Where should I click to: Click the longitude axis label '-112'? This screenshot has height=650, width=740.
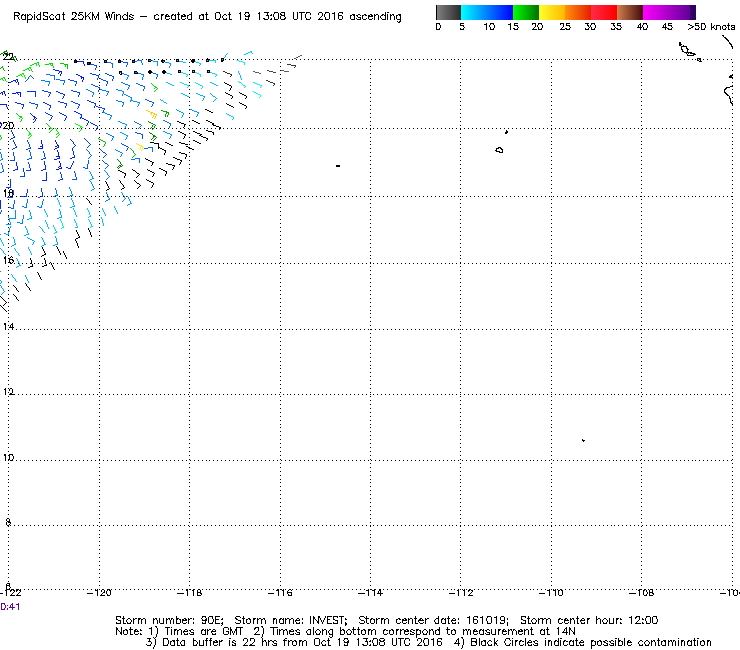click(x=461, y=593)
